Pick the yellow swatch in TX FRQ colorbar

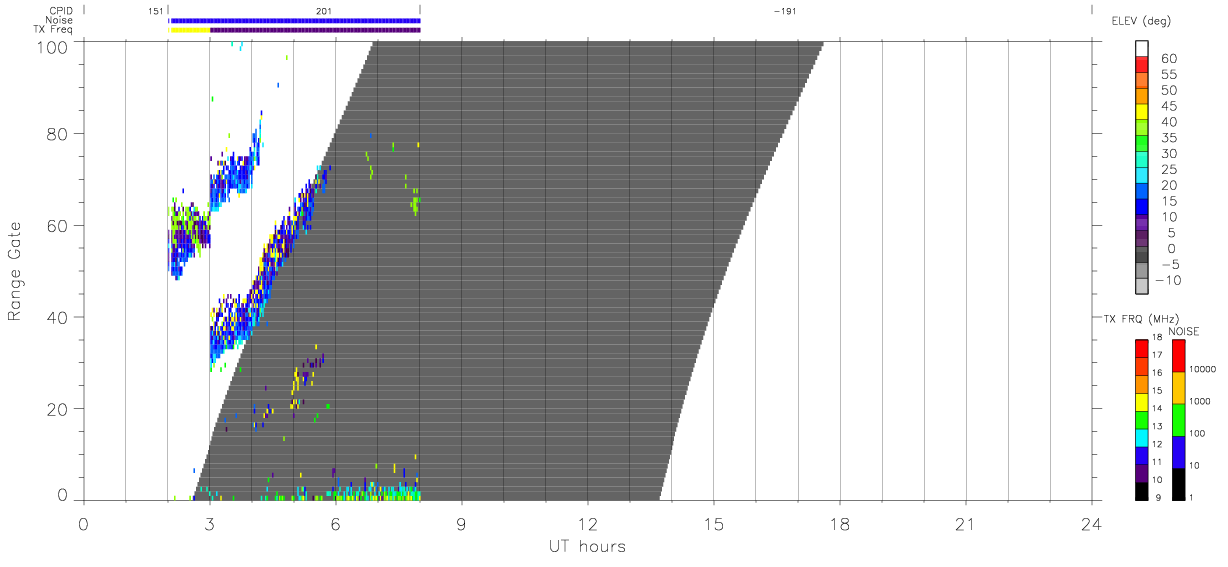tap(1142, 402)
